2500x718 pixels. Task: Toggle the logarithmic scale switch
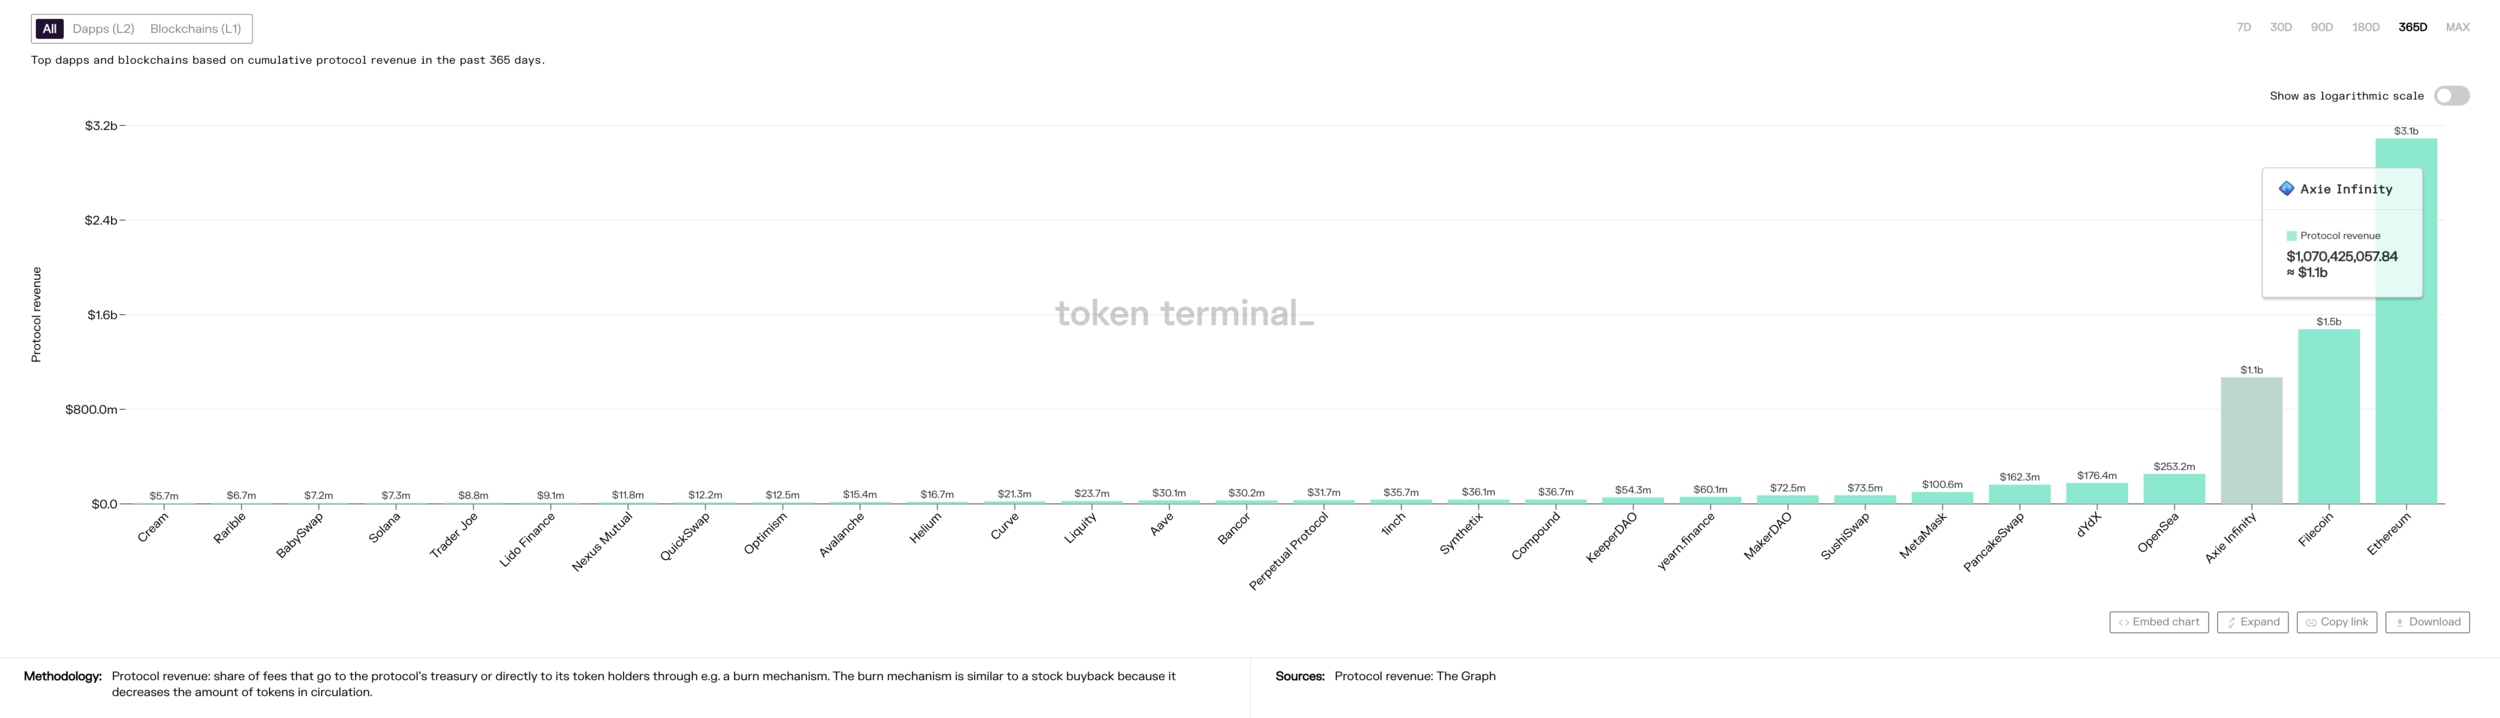[x=2451, y=96]
